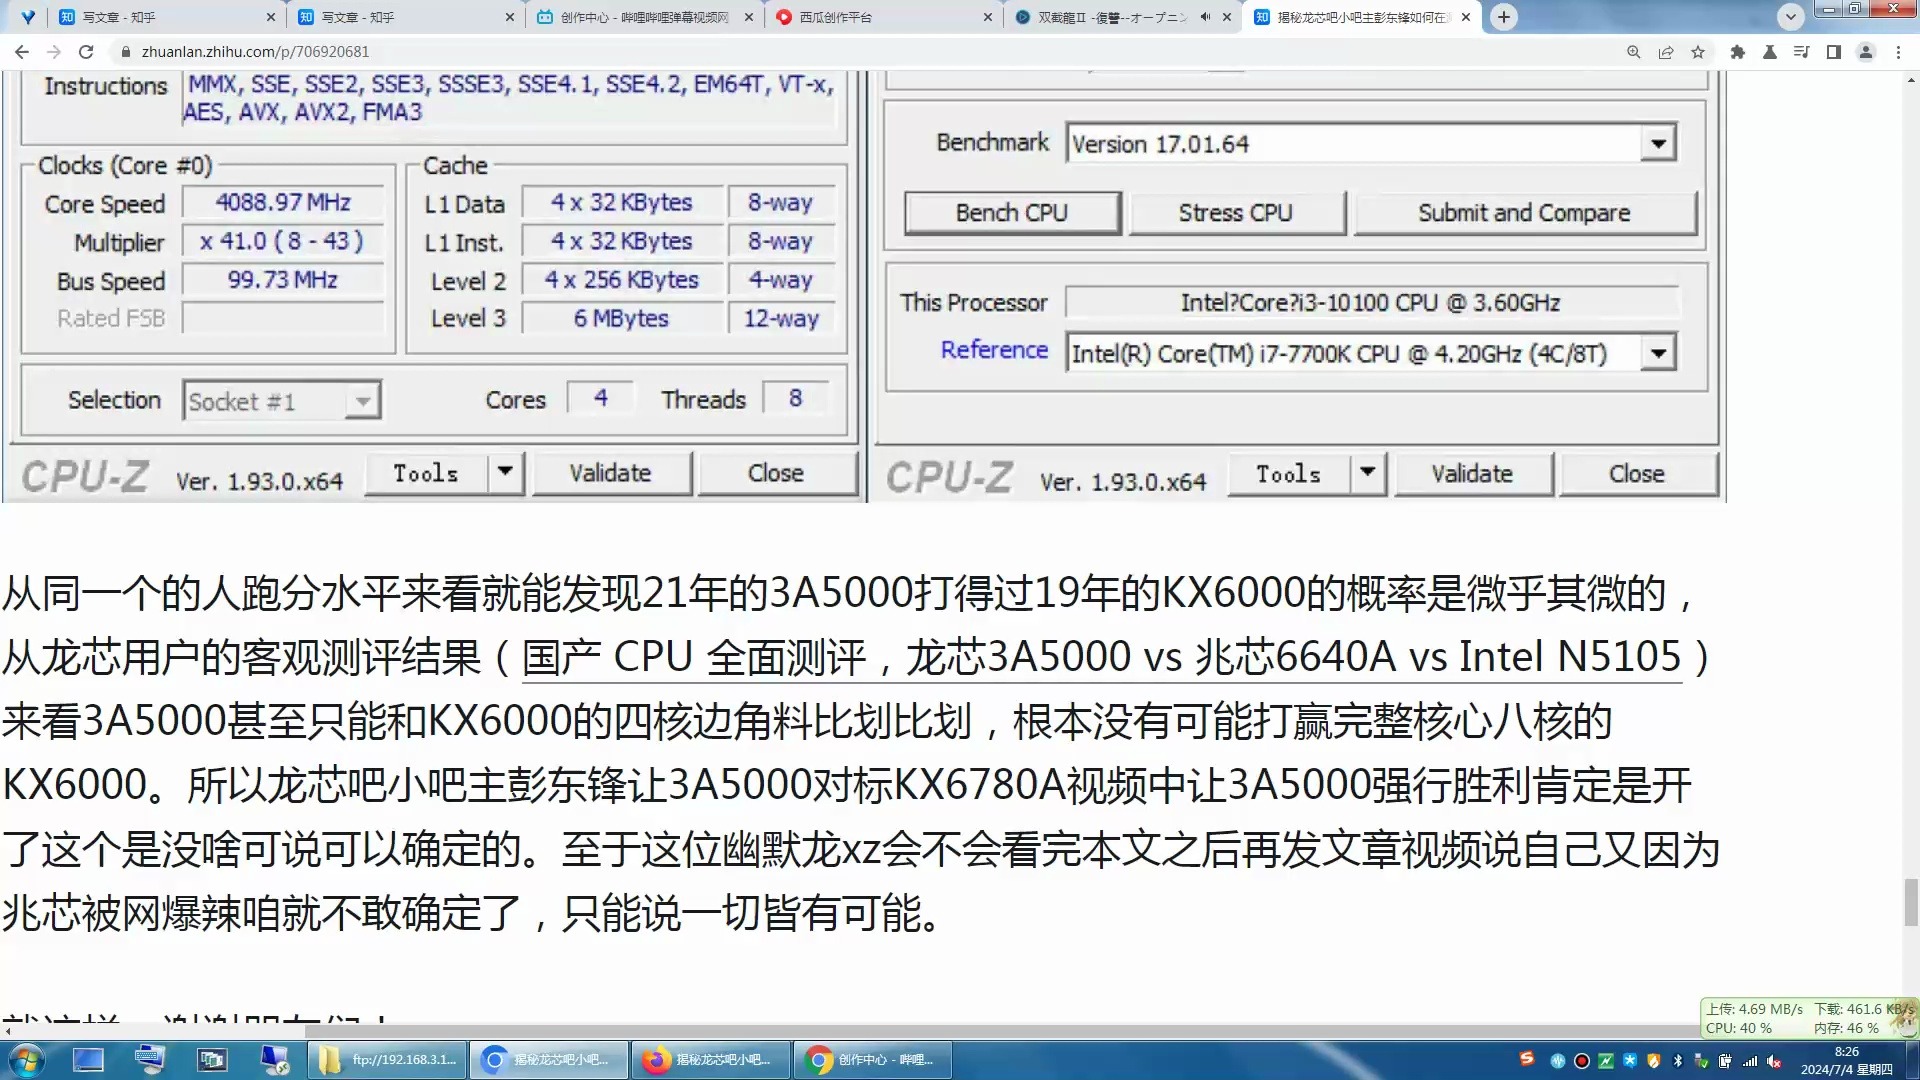This screenshot has width=1920, height=1080.
Task: Open the ftp://192.168.3.1 folder taskbar item
Action: [x=389, y=1060]
